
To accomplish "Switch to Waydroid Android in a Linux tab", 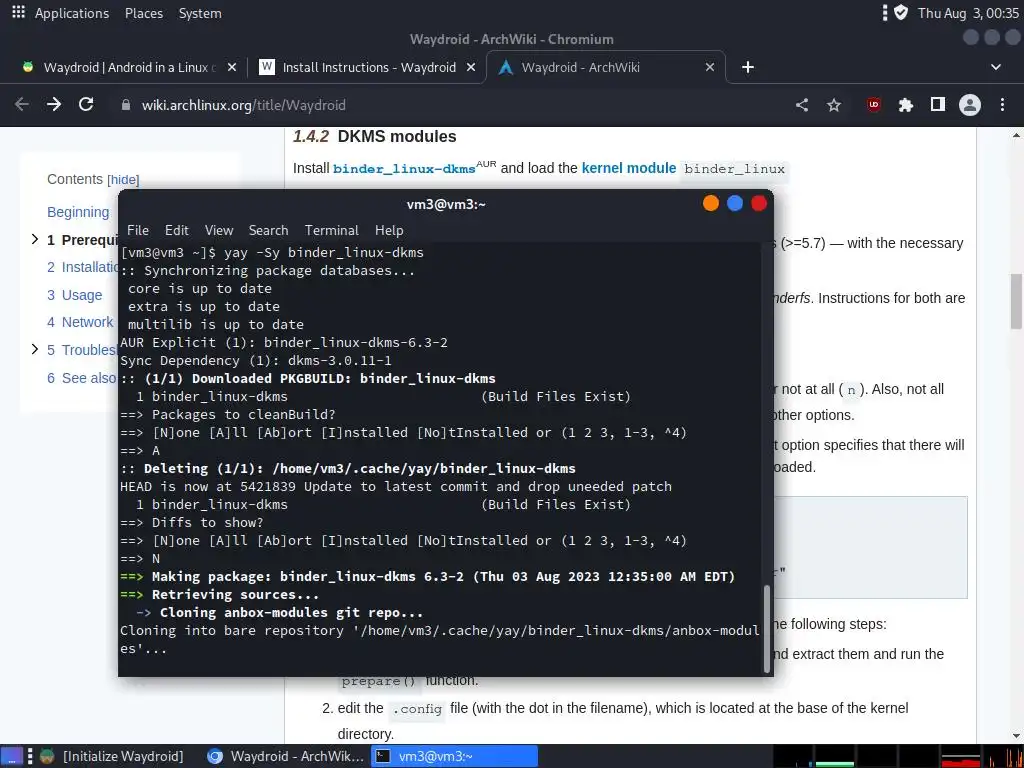I will coord(129,67).
